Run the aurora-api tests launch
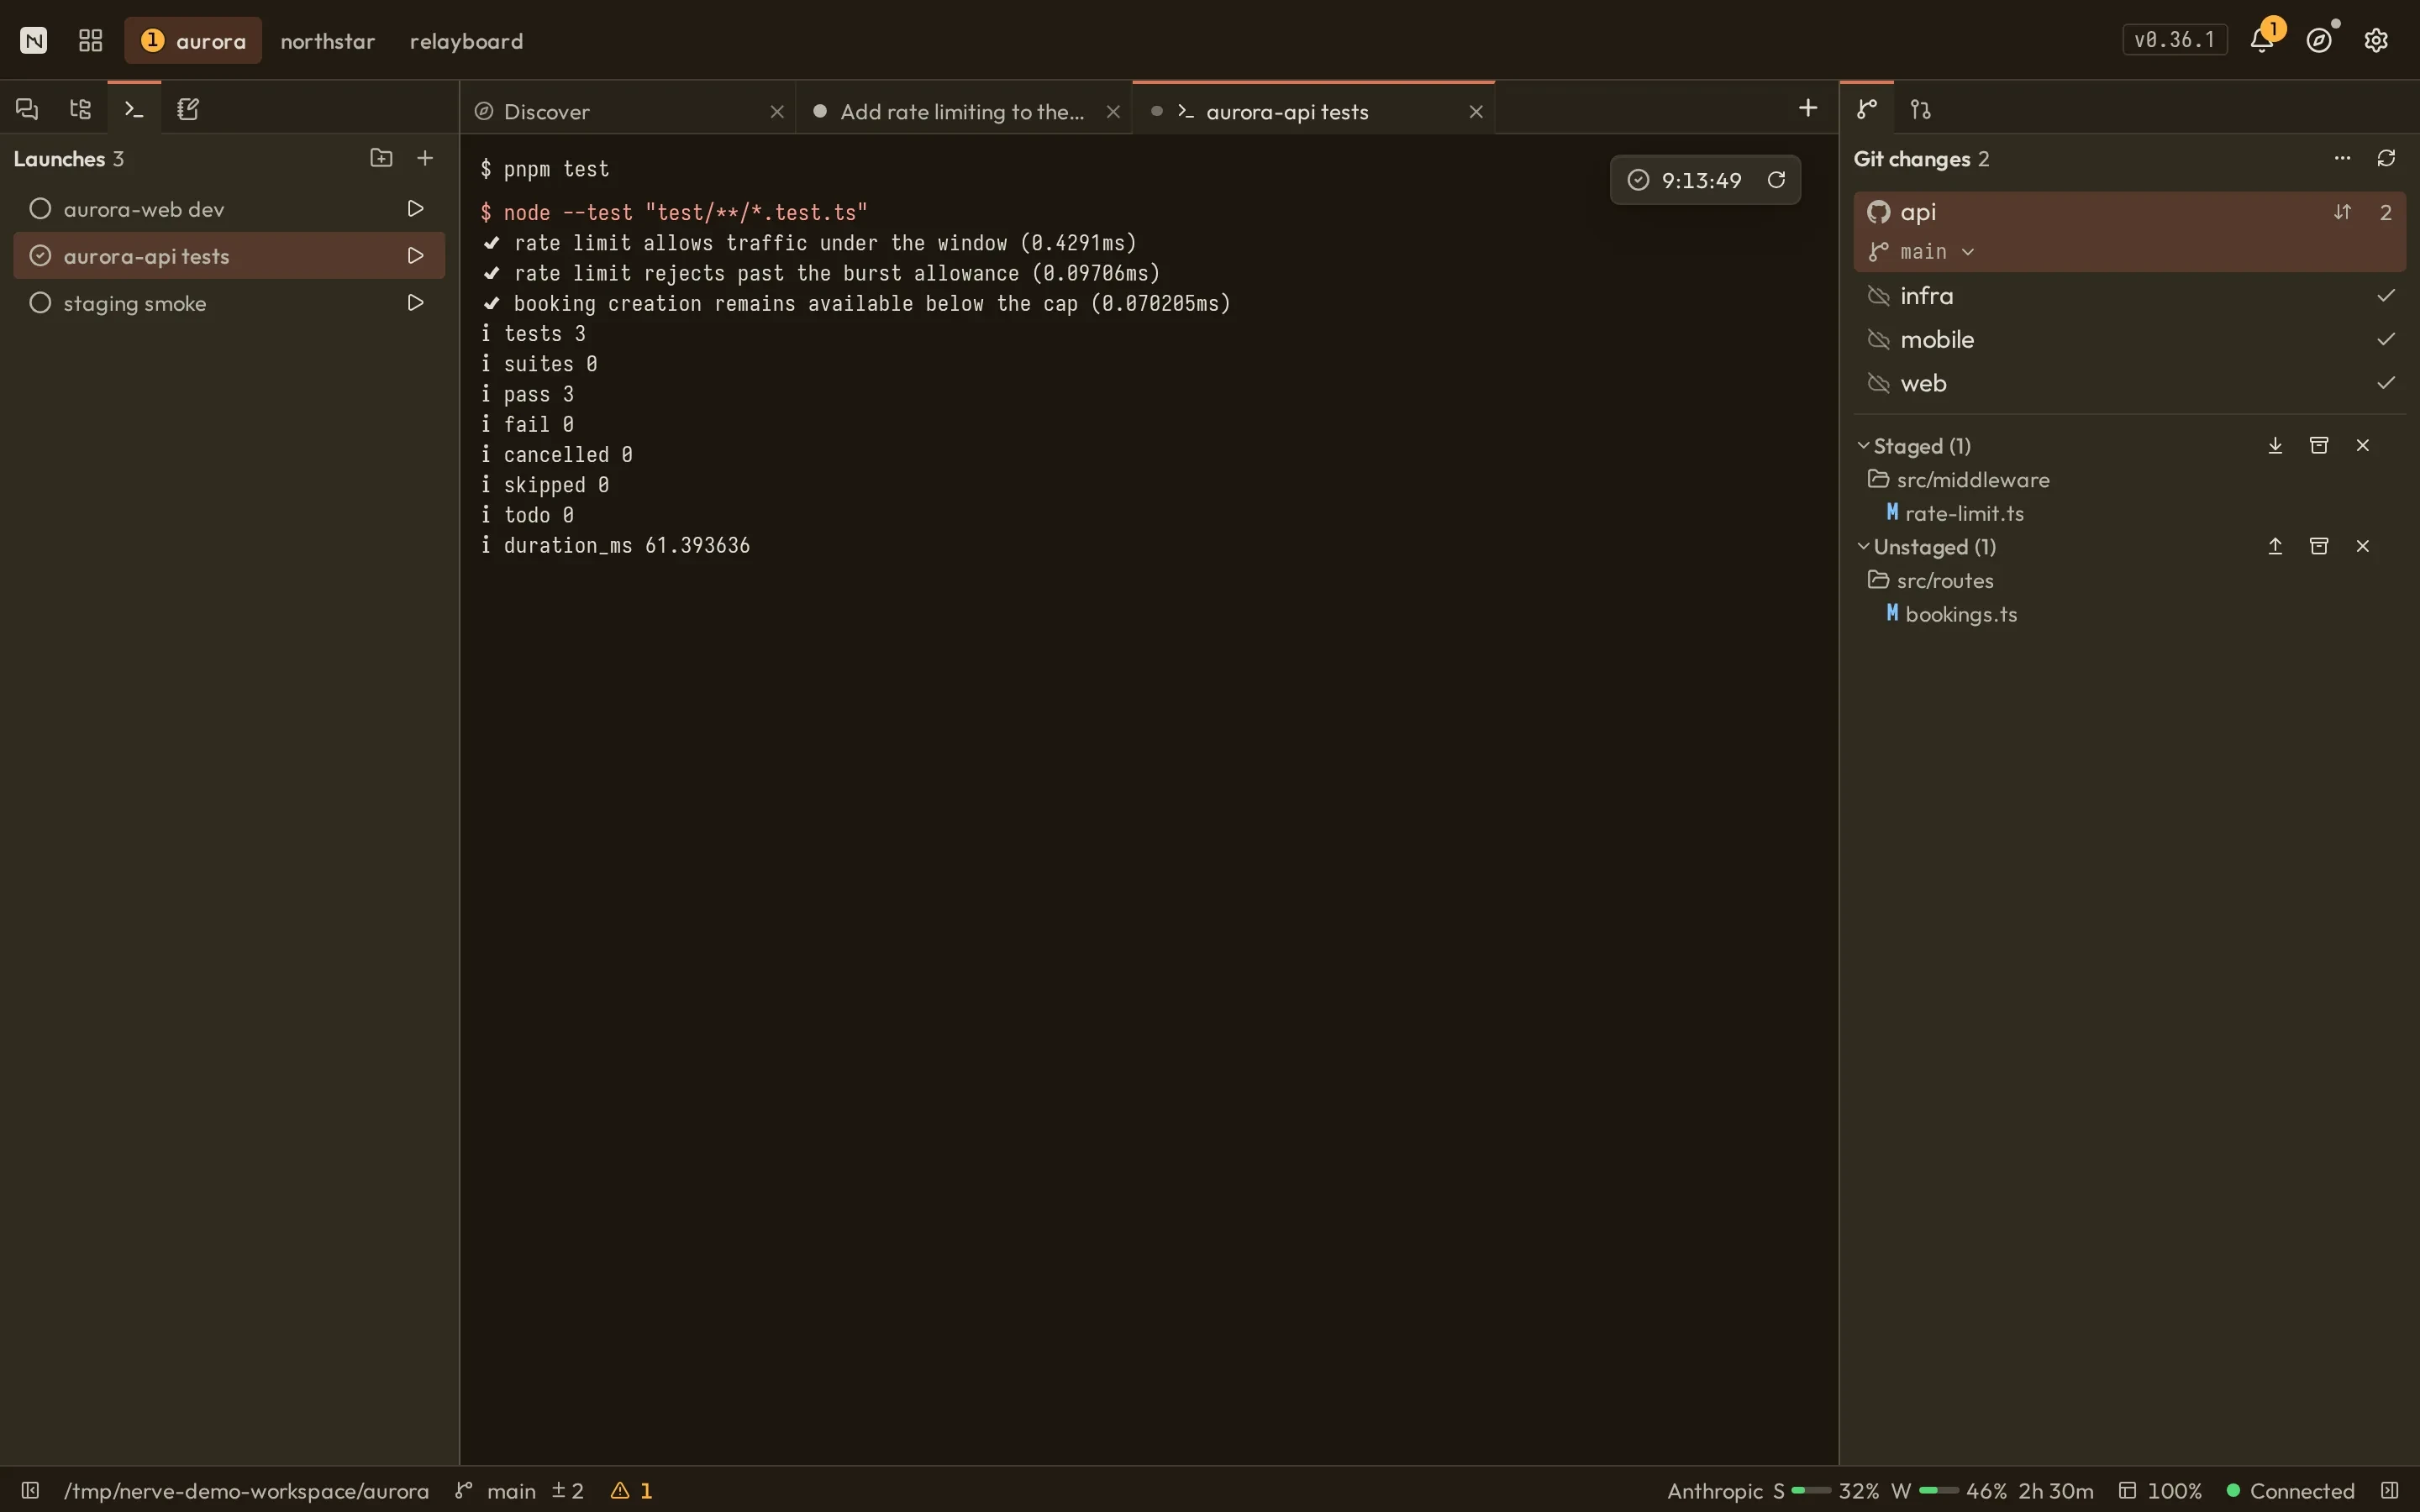 (x=415, y=255)
